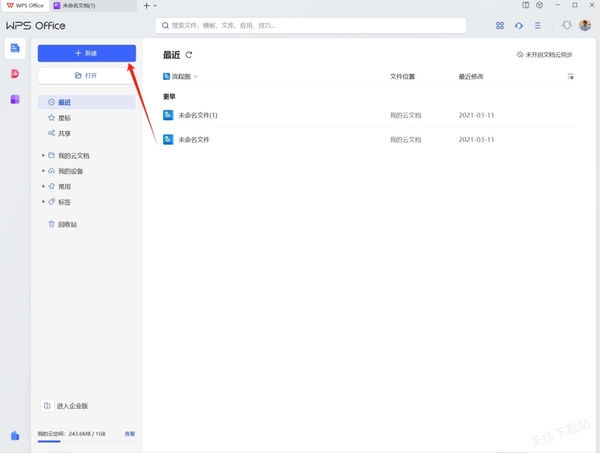The width and height of the screenshot is (600, 453).
Task: Open the 流程图 file type filter dropdown
Action: (x=181, y=76)
